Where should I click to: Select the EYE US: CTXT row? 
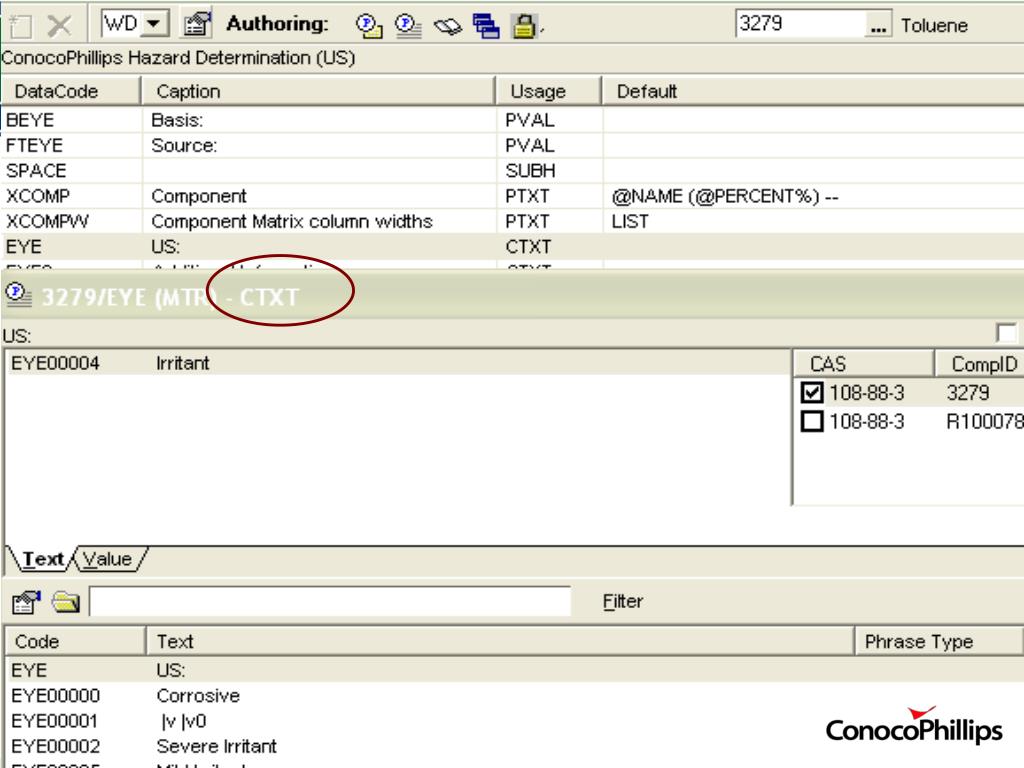pos(512,247)
